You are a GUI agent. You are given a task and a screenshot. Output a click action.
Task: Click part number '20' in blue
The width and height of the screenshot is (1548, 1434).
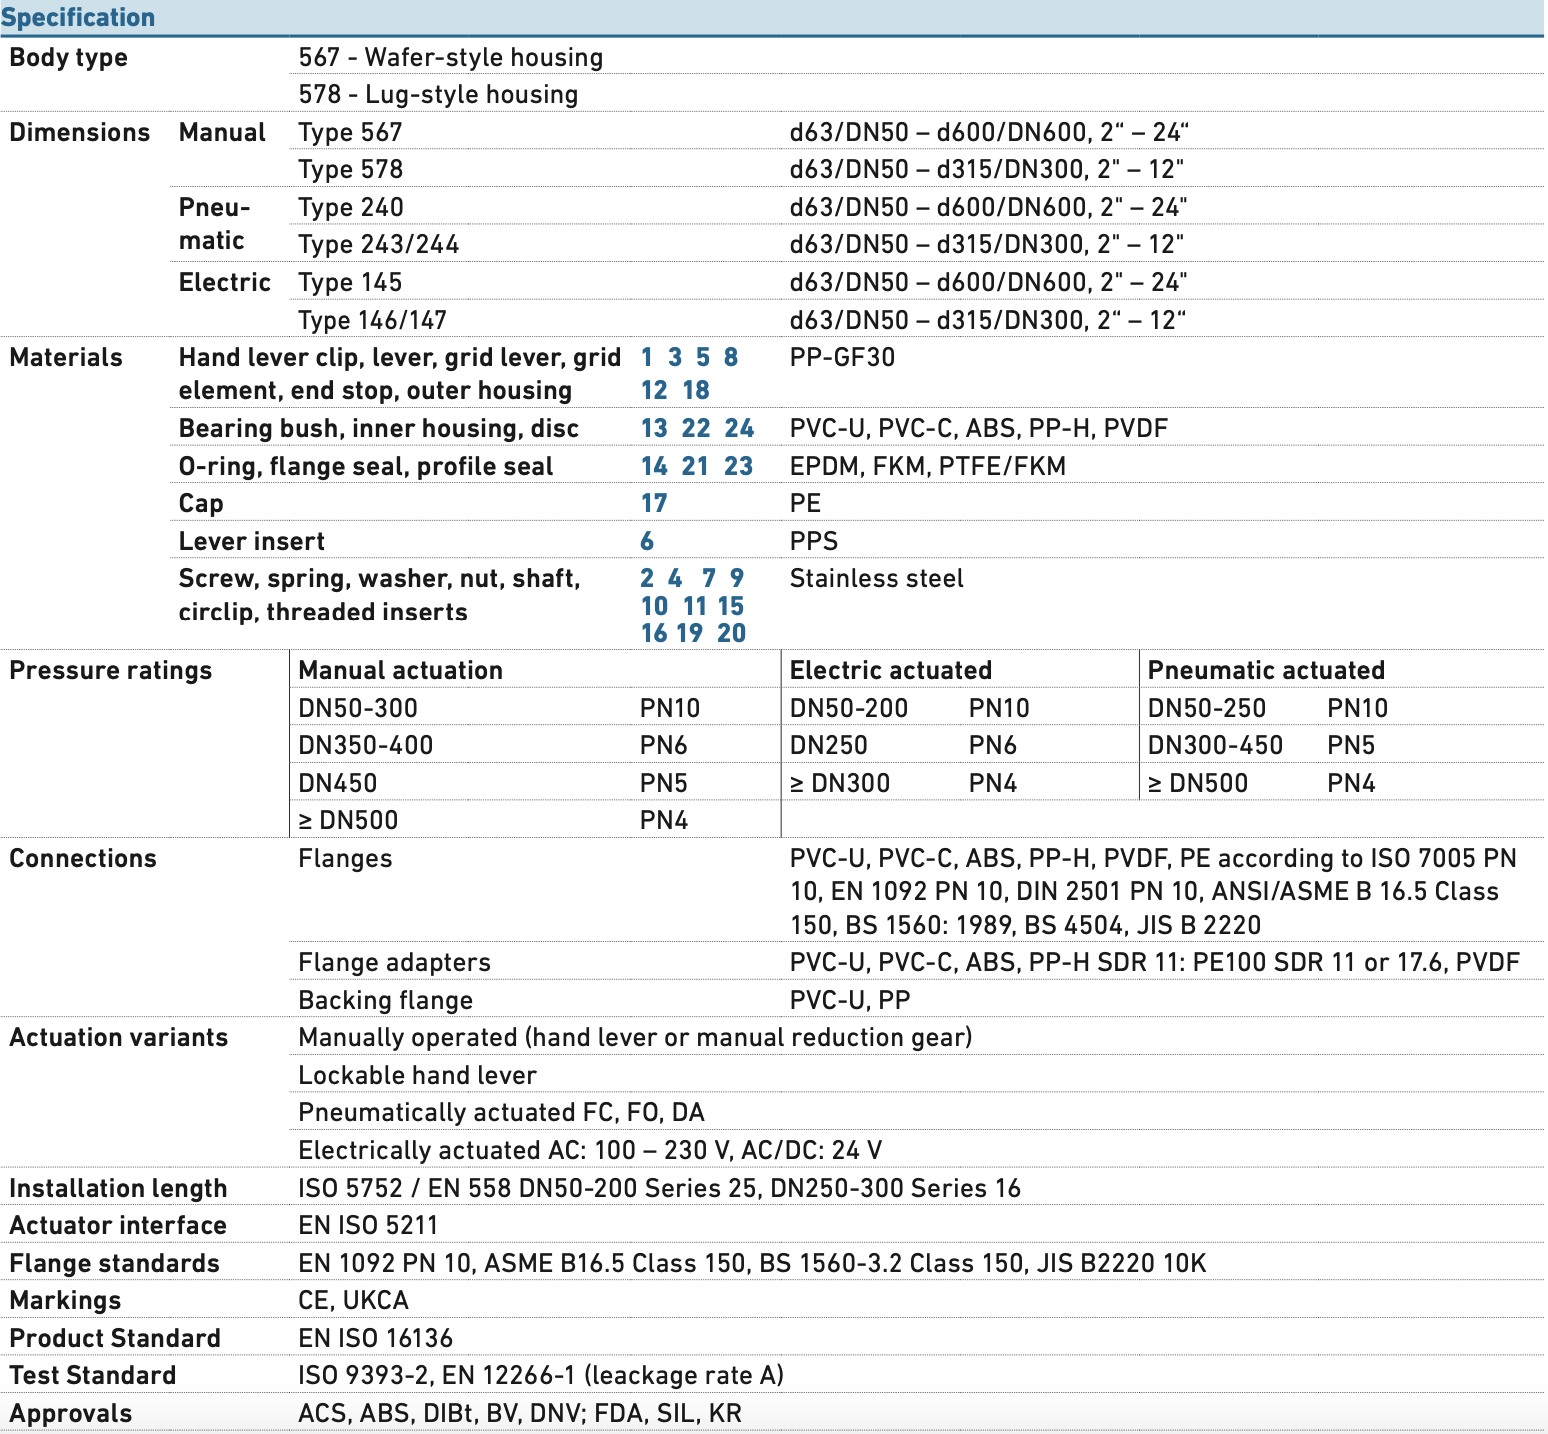pyautogui.click(x=732, y=633)
